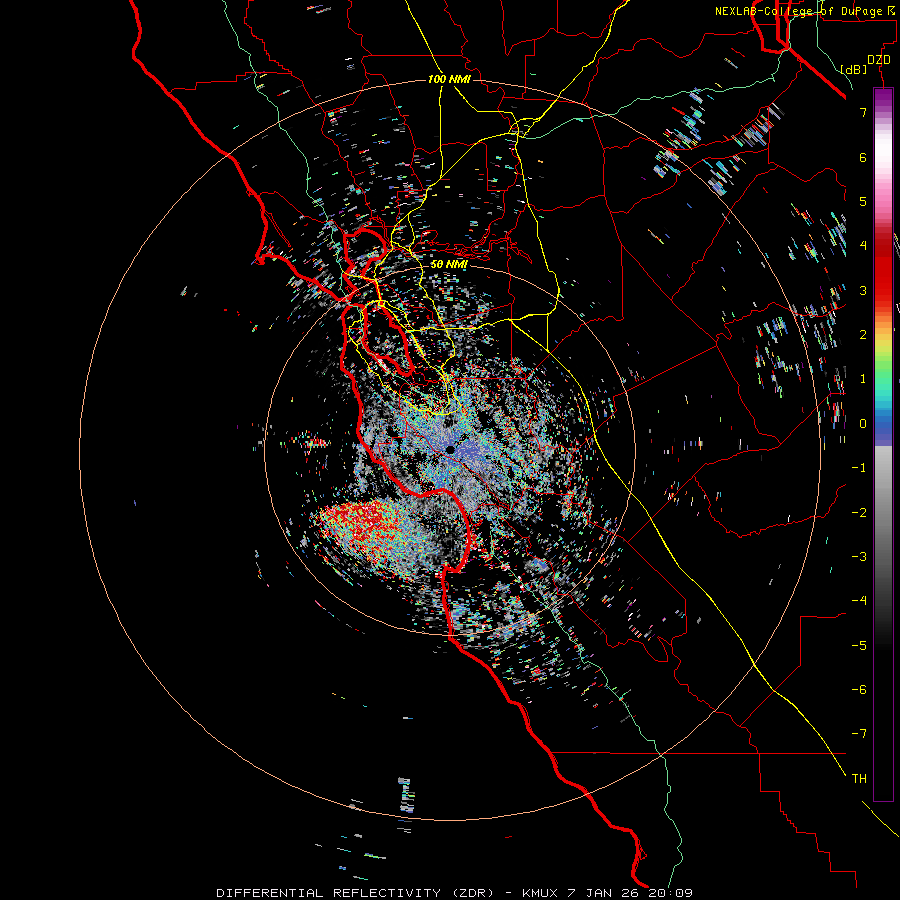Click the black radar site dot at the scan center
Viewport: 900px width, 900px height.
451,450
